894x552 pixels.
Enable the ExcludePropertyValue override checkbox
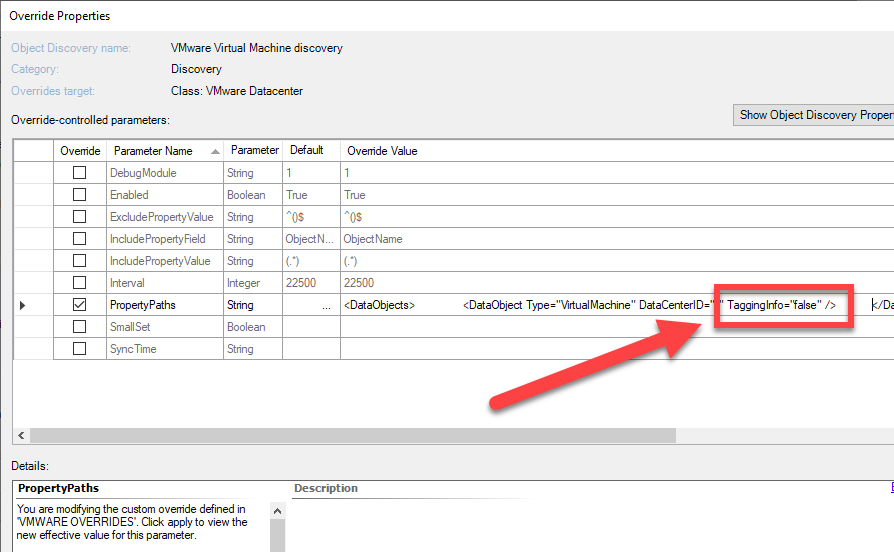[79, 217]
